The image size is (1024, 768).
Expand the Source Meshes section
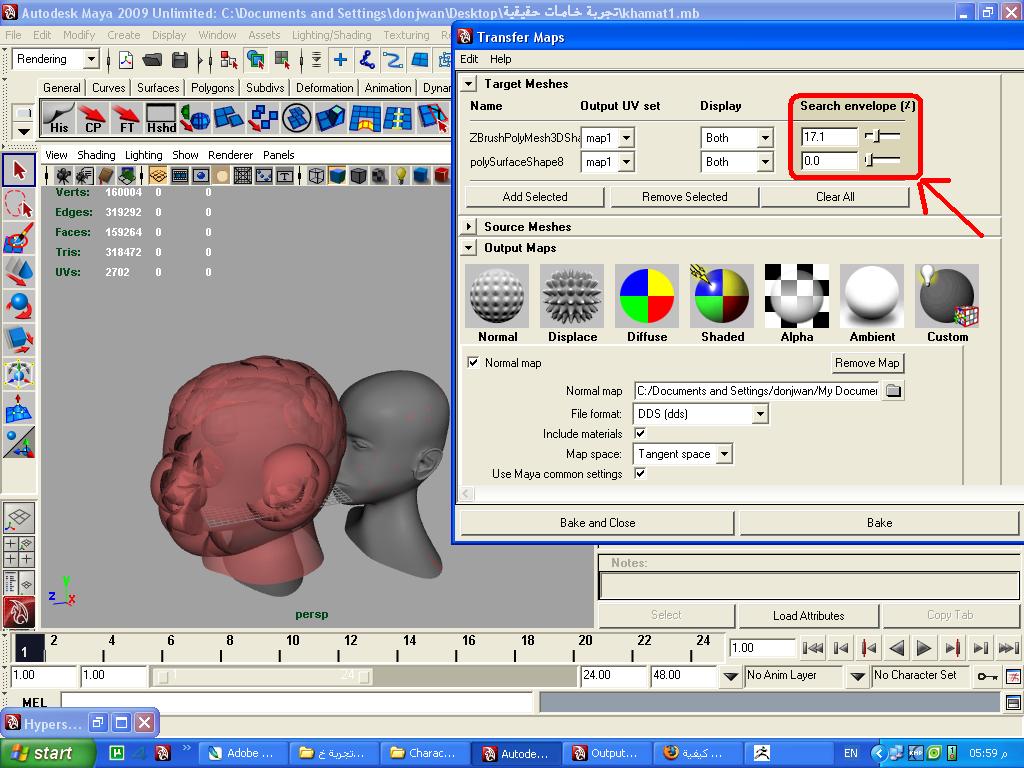pyautogui.click(x=468, y=227)
